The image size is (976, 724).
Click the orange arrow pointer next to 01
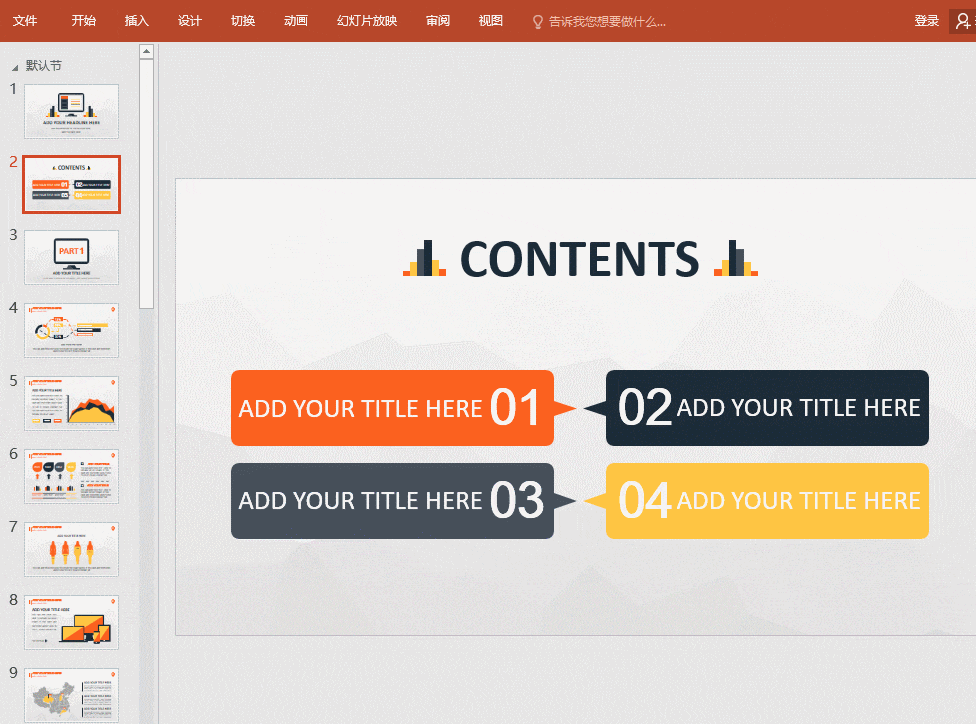565,408
